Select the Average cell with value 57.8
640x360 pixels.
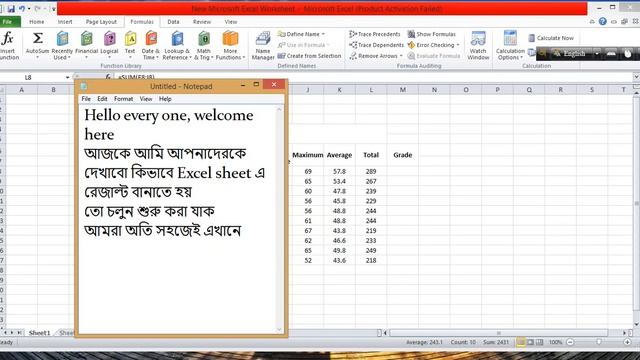(339, 171)
